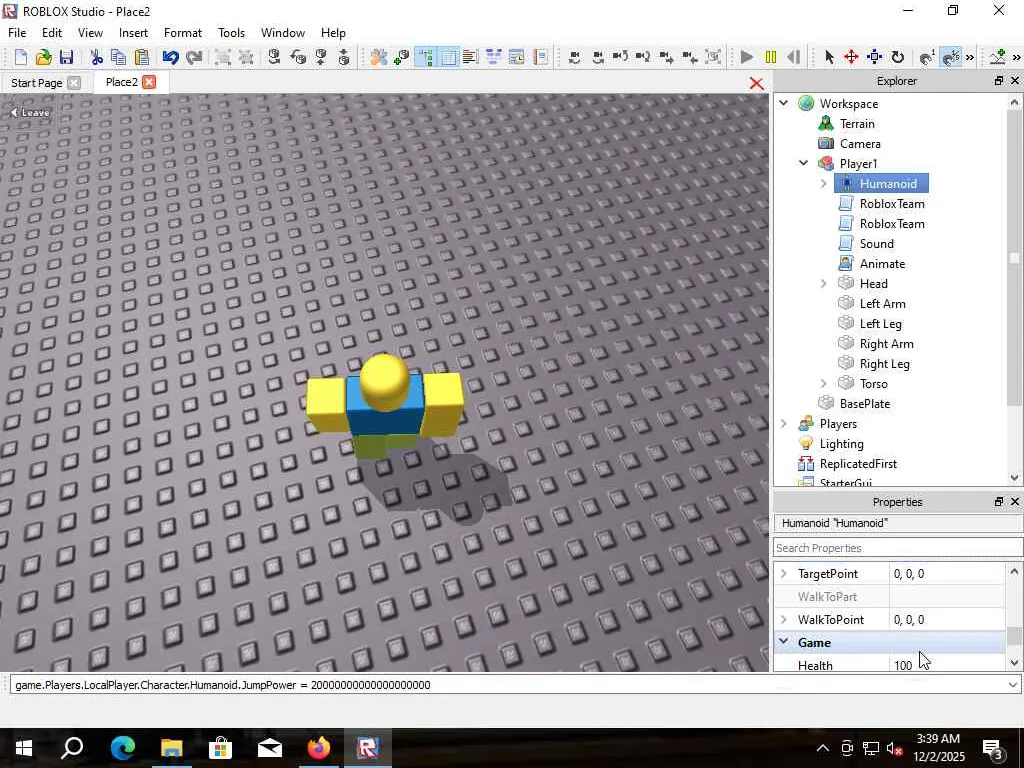Expand the Head node arrow
This screenshot has height=768, width=1024.
[824, 283]
